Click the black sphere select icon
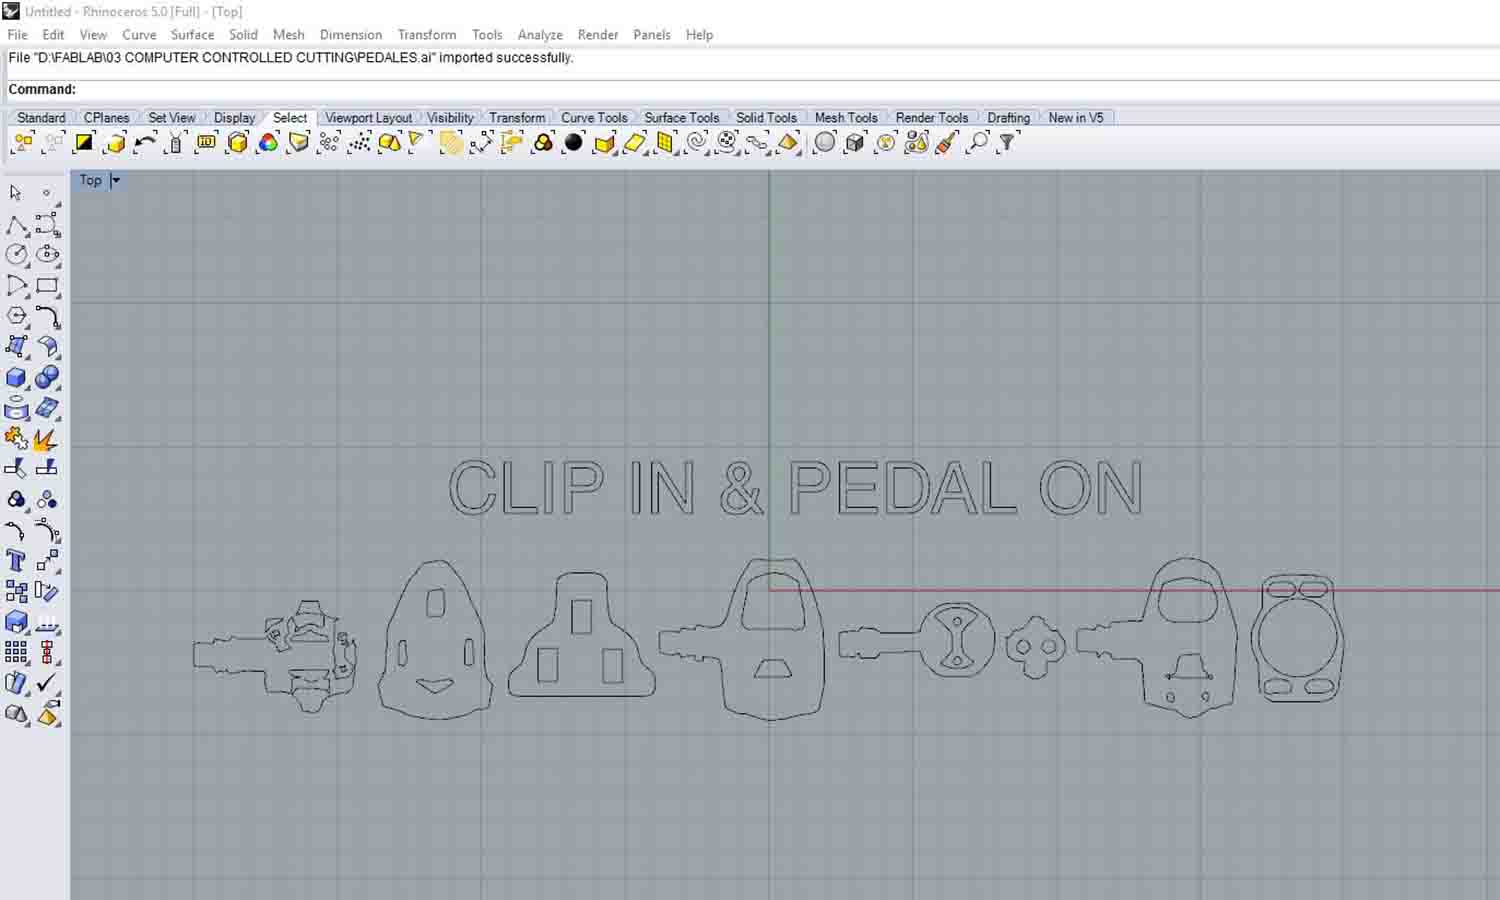The width and height of the screenshot is (1500, 900). tap(573, 143)
